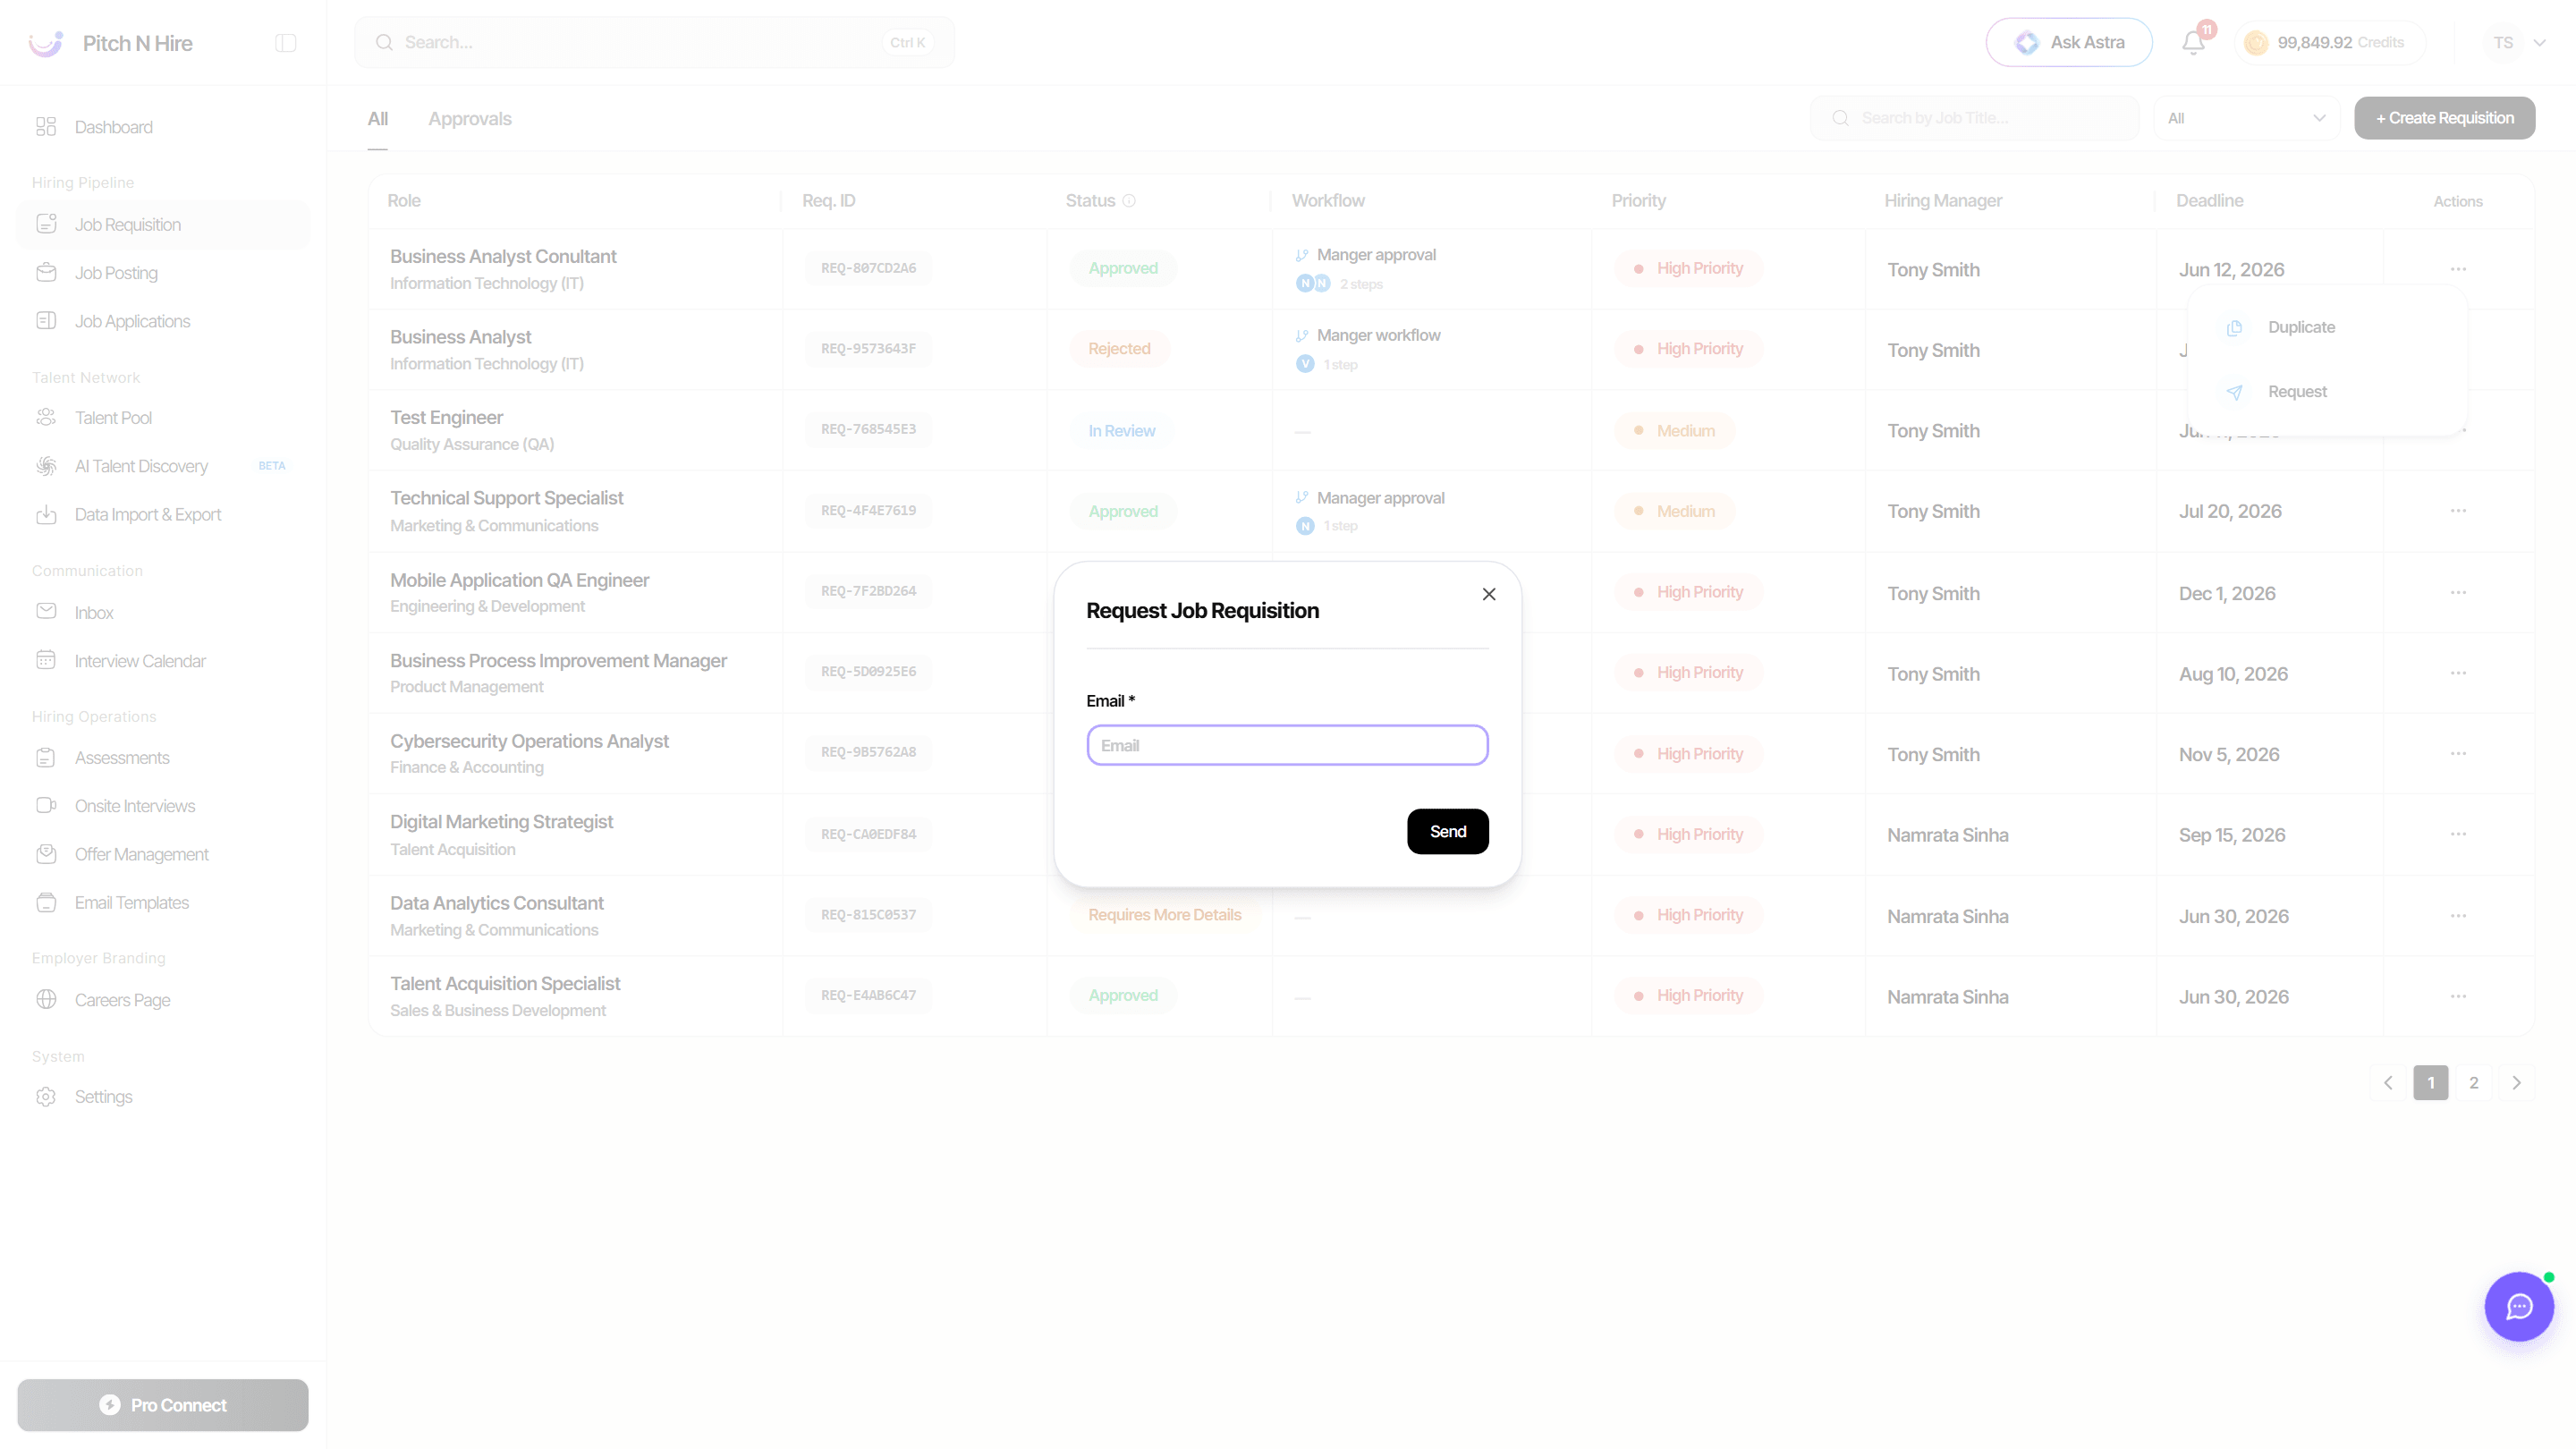
Task: Switch to the Approvals tab
Action: click(x=470, y=118)
